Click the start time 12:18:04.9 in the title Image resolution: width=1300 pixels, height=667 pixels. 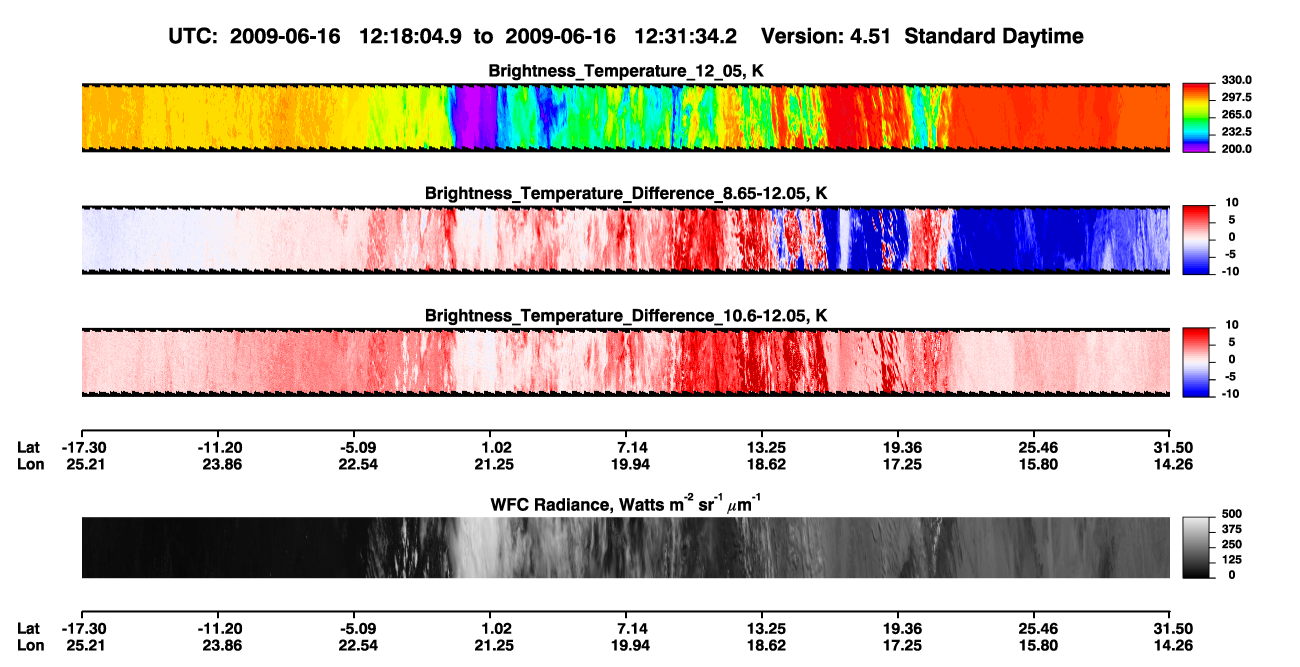coord(412,36)
